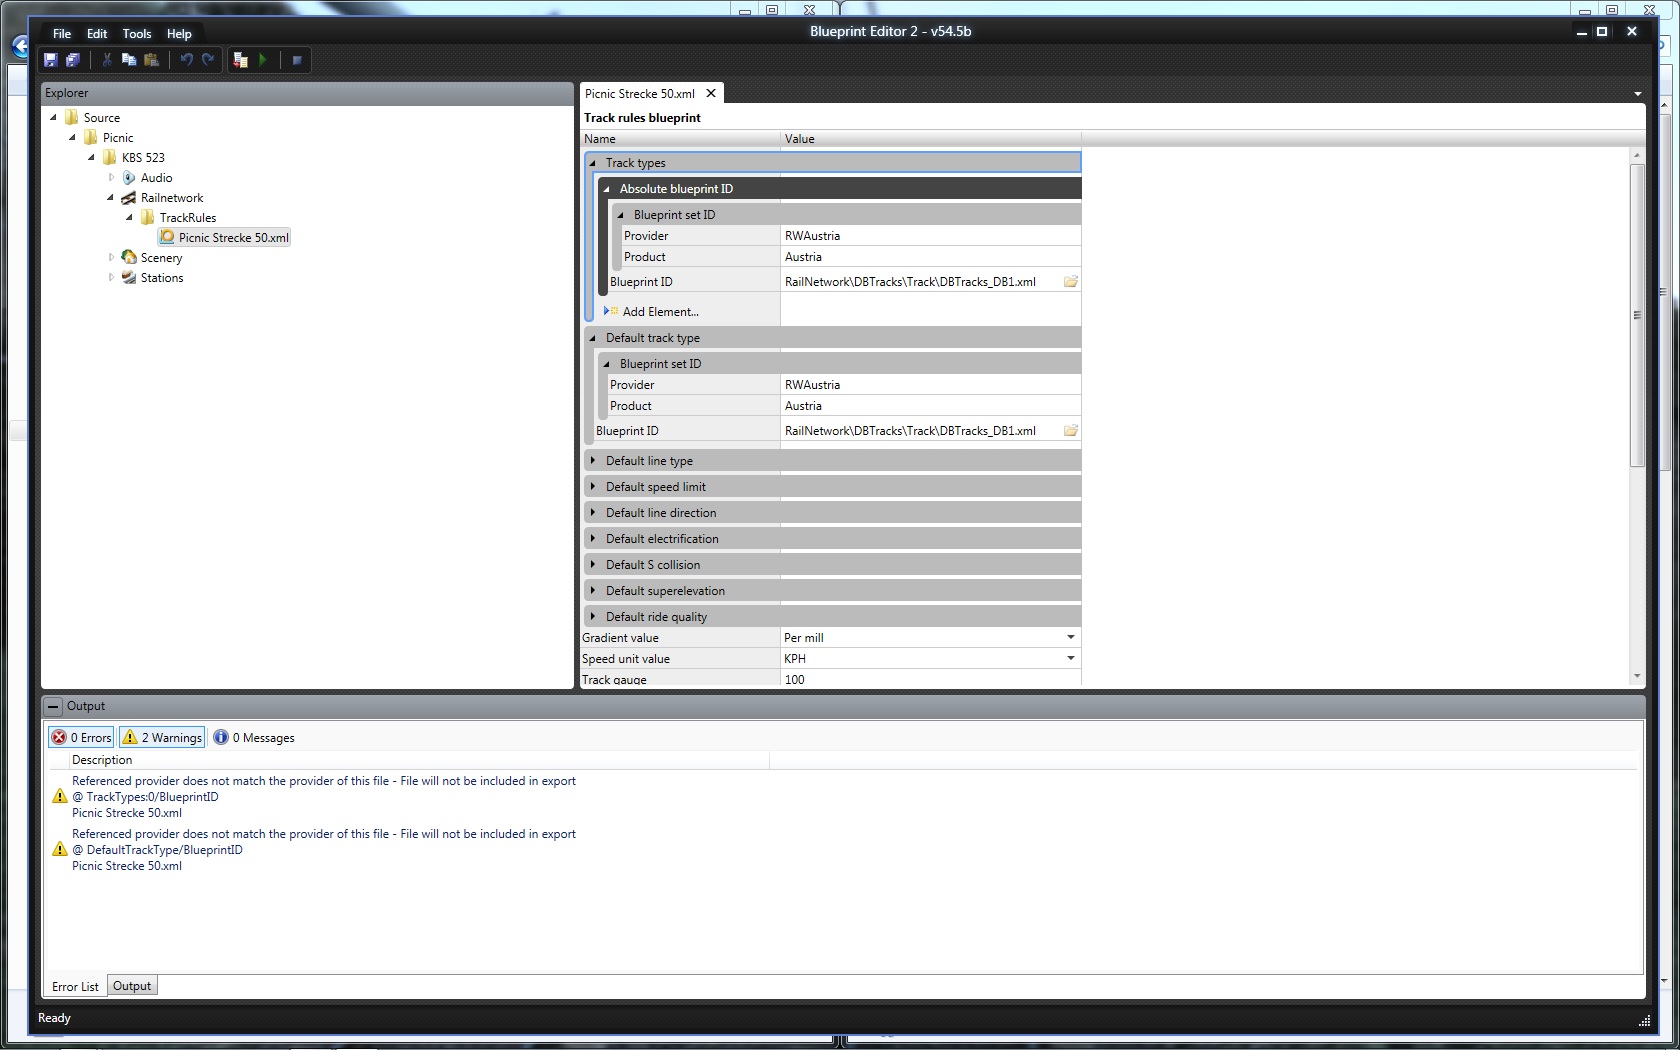Expand the Default electrification section
This screenshot has width=1680, height=1050.
point(593,539)
